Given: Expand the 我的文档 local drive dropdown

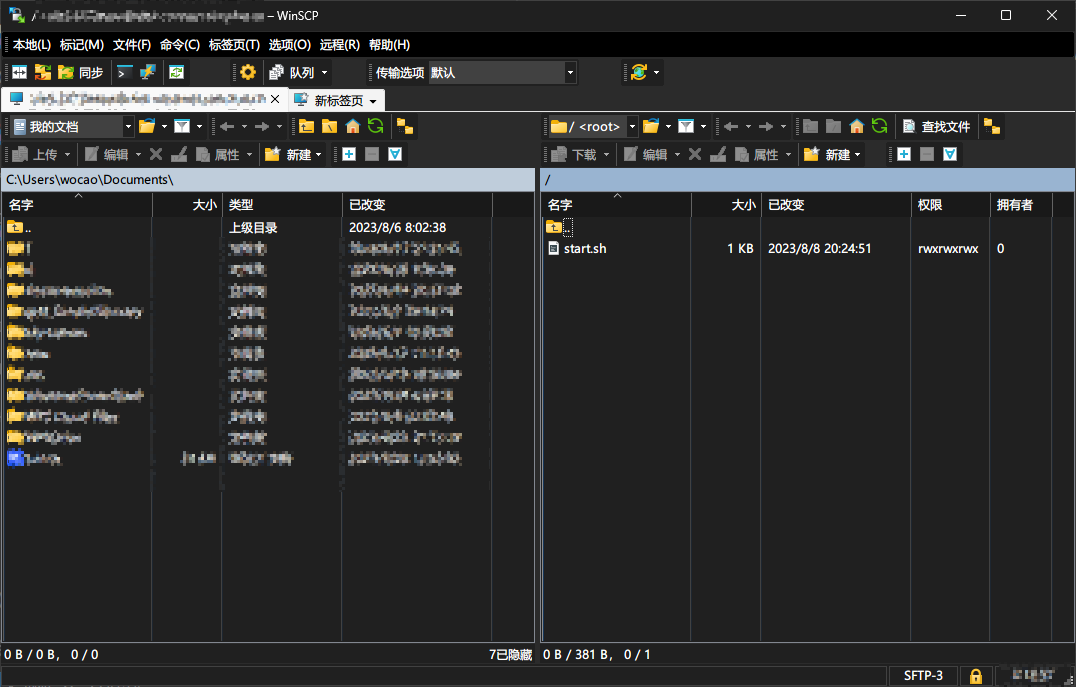Looking at the screenshot, I should [128, 126].
